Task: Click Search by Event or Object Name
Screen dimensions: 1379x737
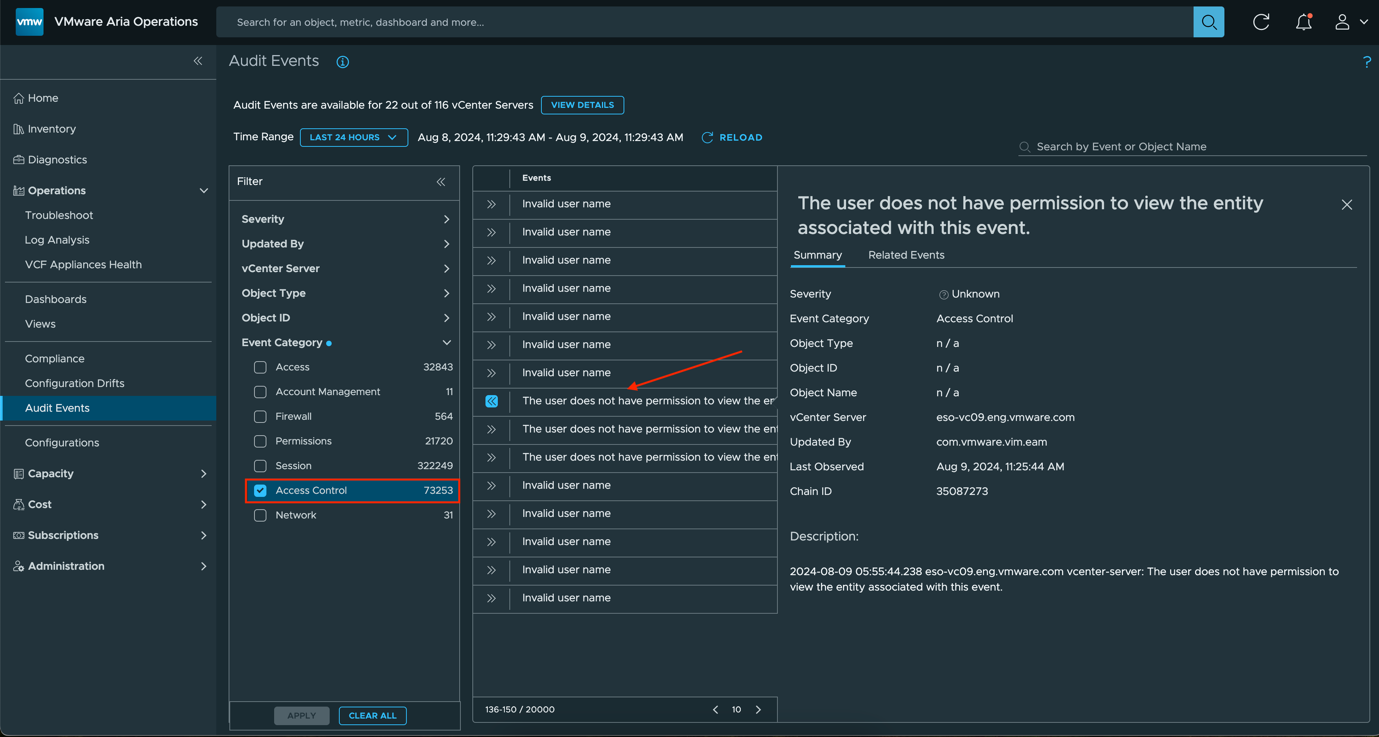Action: pyautogui.click(x=1192, y=147)
